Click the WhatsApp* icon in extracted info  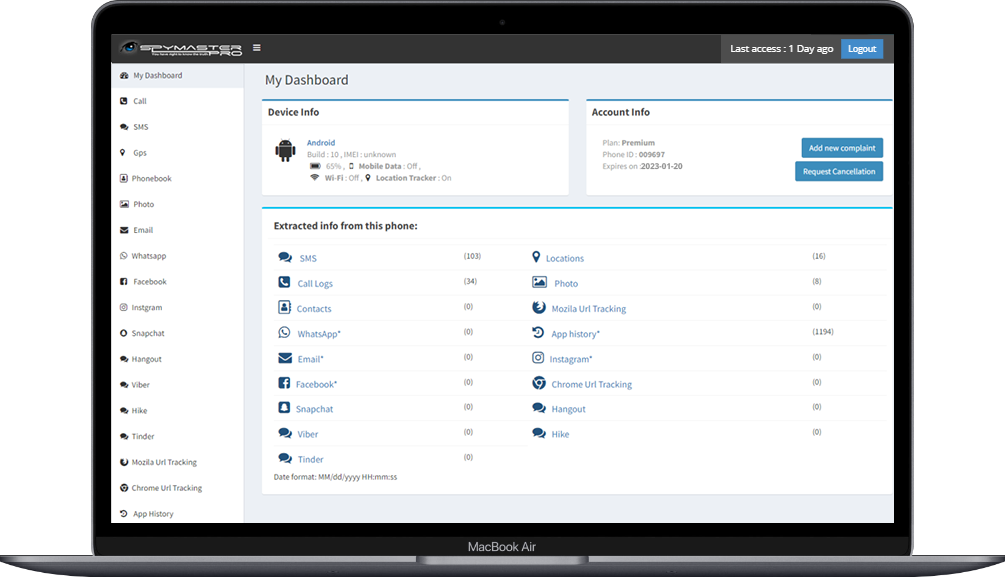click(284, 332)
